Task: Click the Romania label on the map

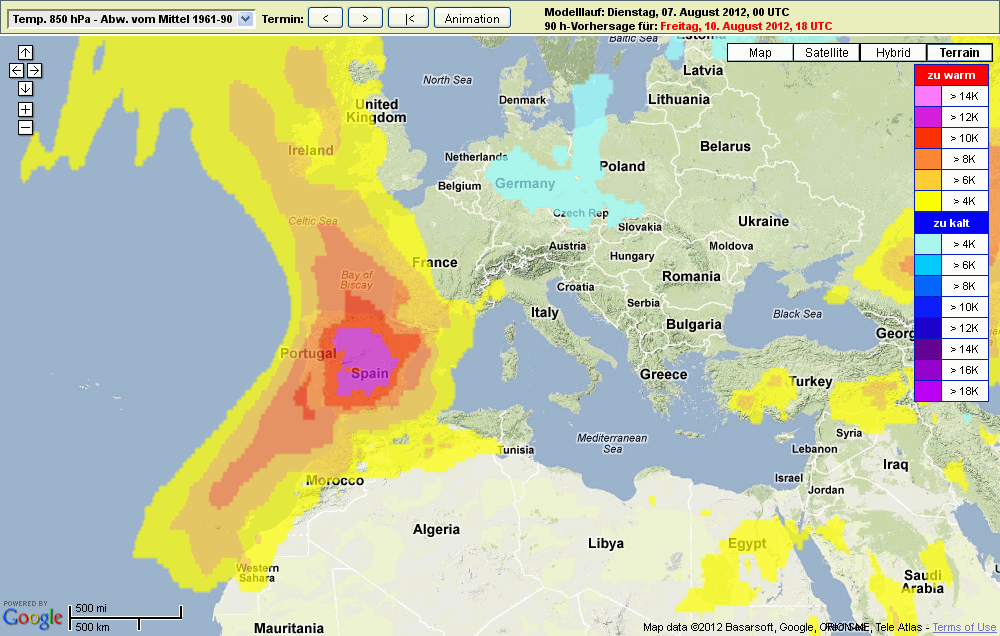Action: (x=691, y=277)
